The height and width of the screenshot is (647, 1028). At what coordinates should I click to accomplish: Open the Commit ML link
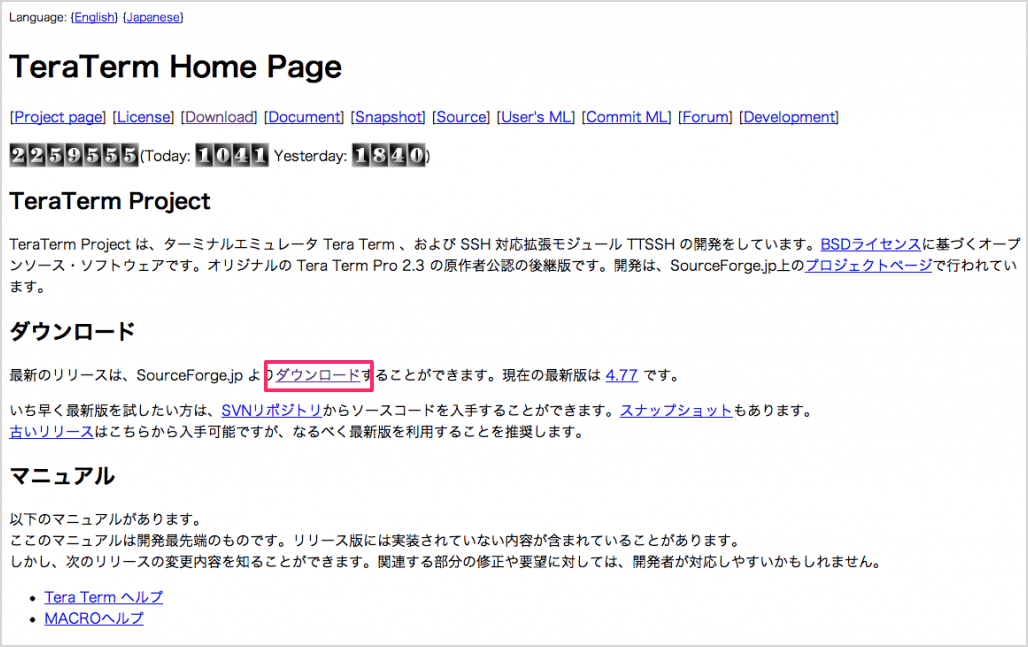point(627,117)
